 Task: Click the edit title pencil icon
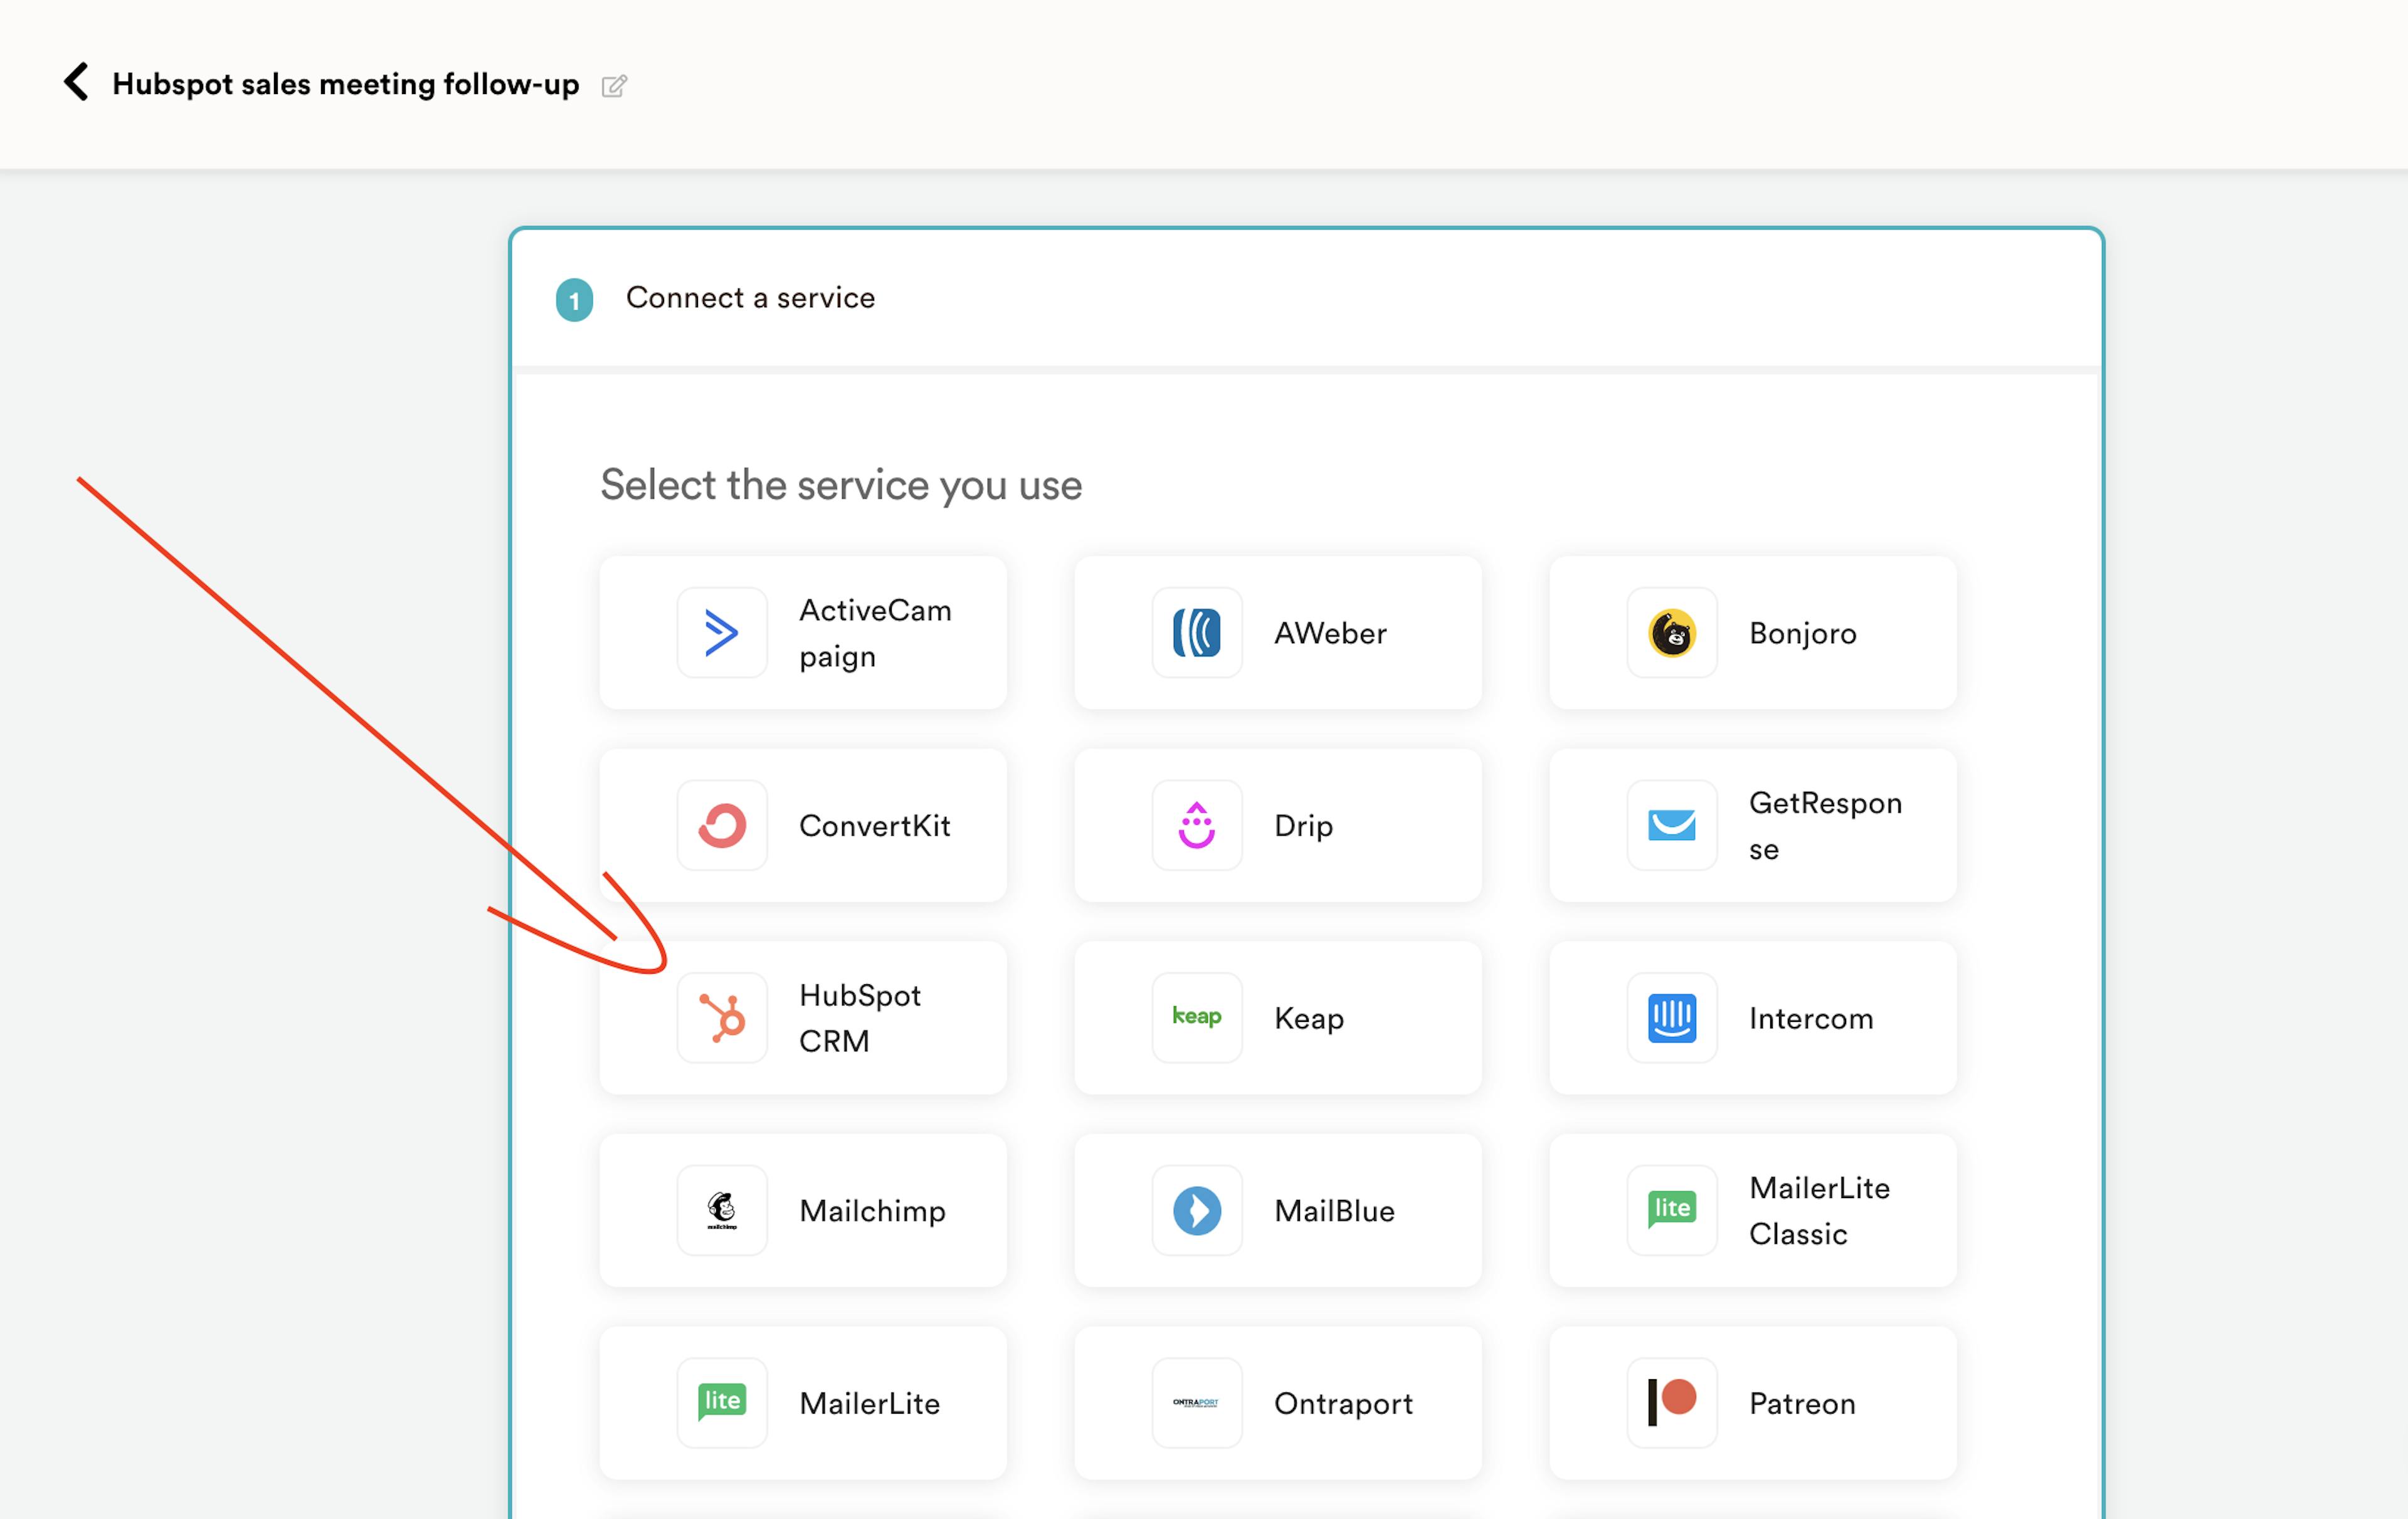[x=614, y=86]
